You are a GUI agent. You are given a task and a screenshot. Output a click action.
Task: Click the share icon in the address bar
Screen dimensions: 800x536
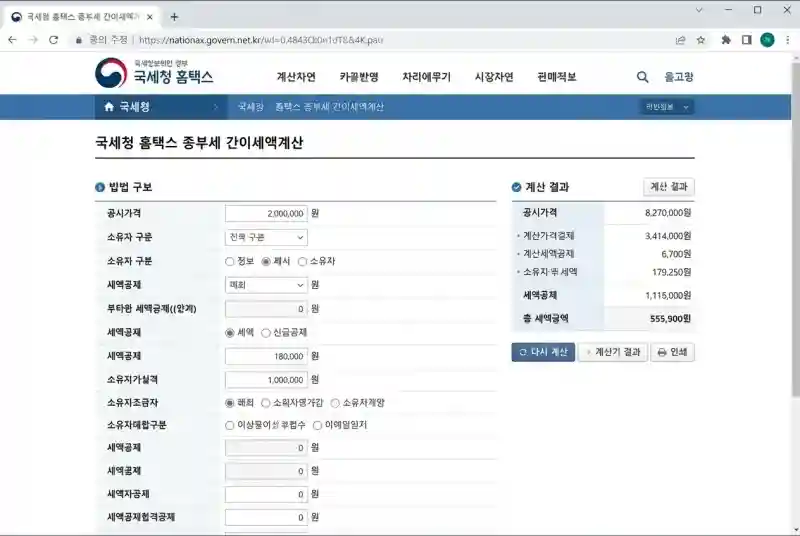(x=680, y=40)
